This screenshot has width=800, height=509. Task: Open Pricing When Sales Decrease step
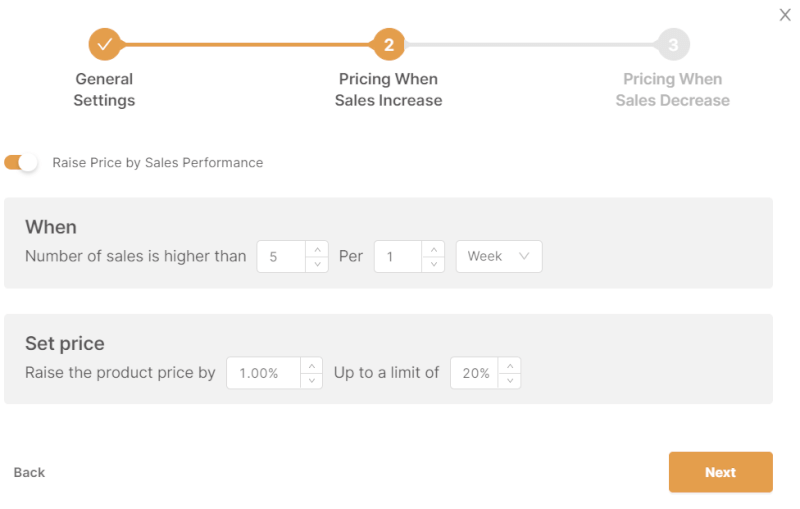pos(672,90)
